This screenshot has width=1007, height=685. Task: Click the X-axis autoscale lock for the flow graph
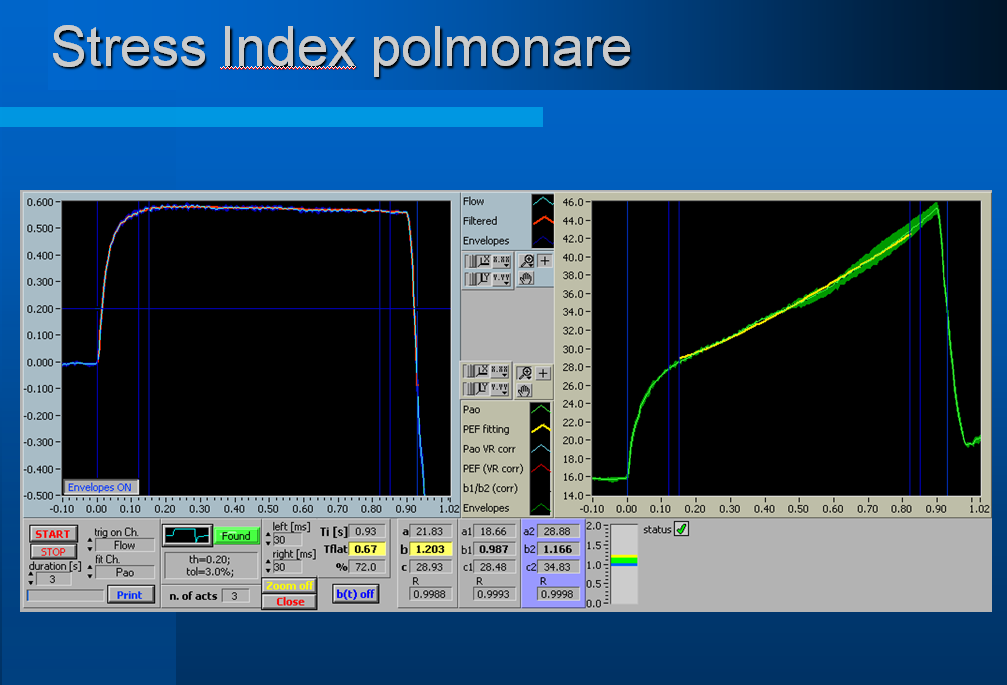pos(472,260)
